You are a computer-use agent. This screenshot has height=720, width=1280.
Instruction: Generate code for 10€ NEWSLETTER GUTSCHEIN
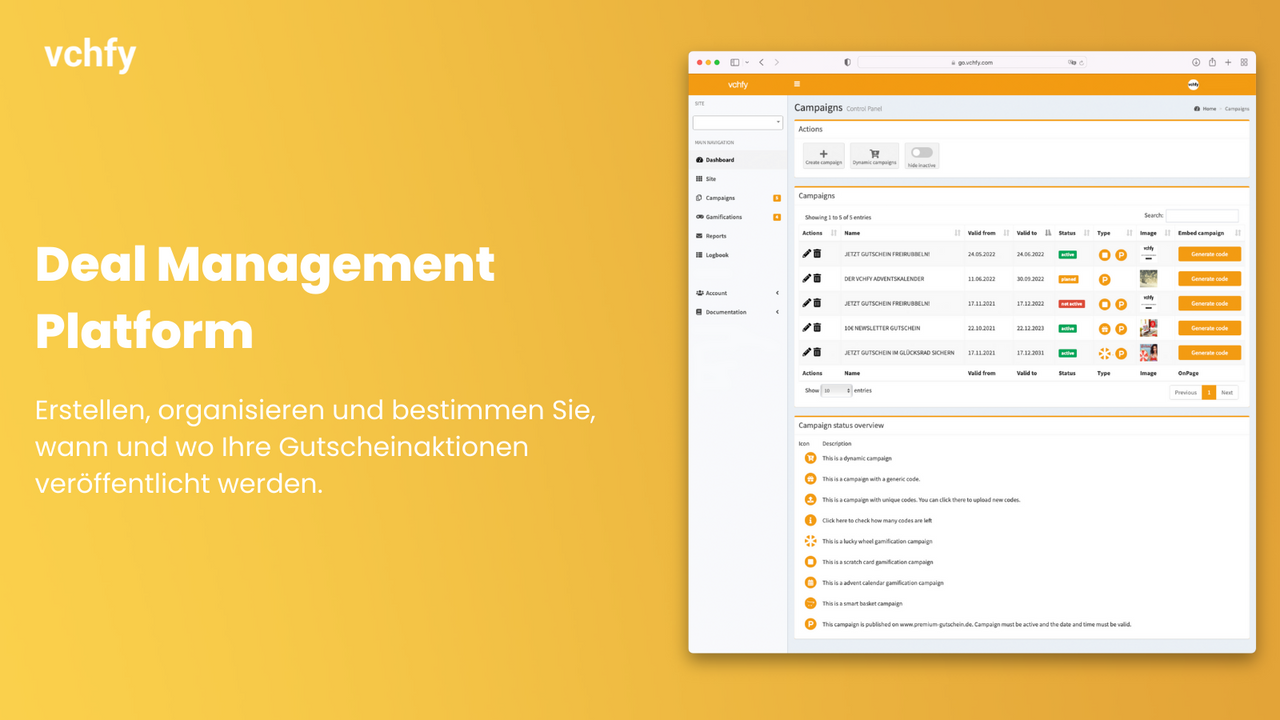[x=1209, y=328]
